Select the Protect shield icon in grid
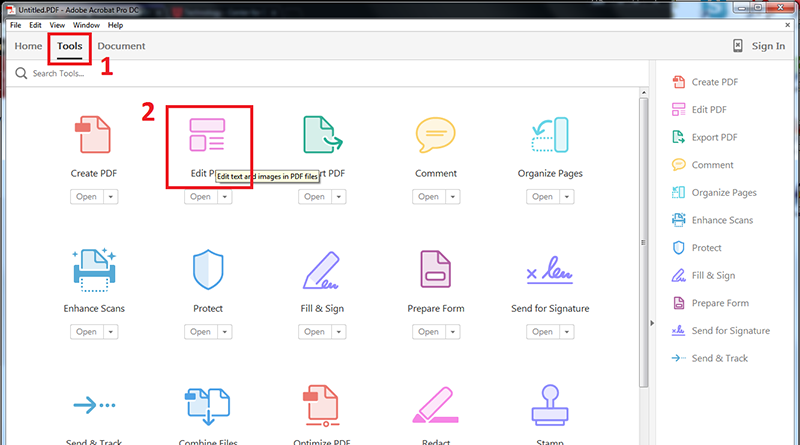The image size is (800, 445). (208, 270)
